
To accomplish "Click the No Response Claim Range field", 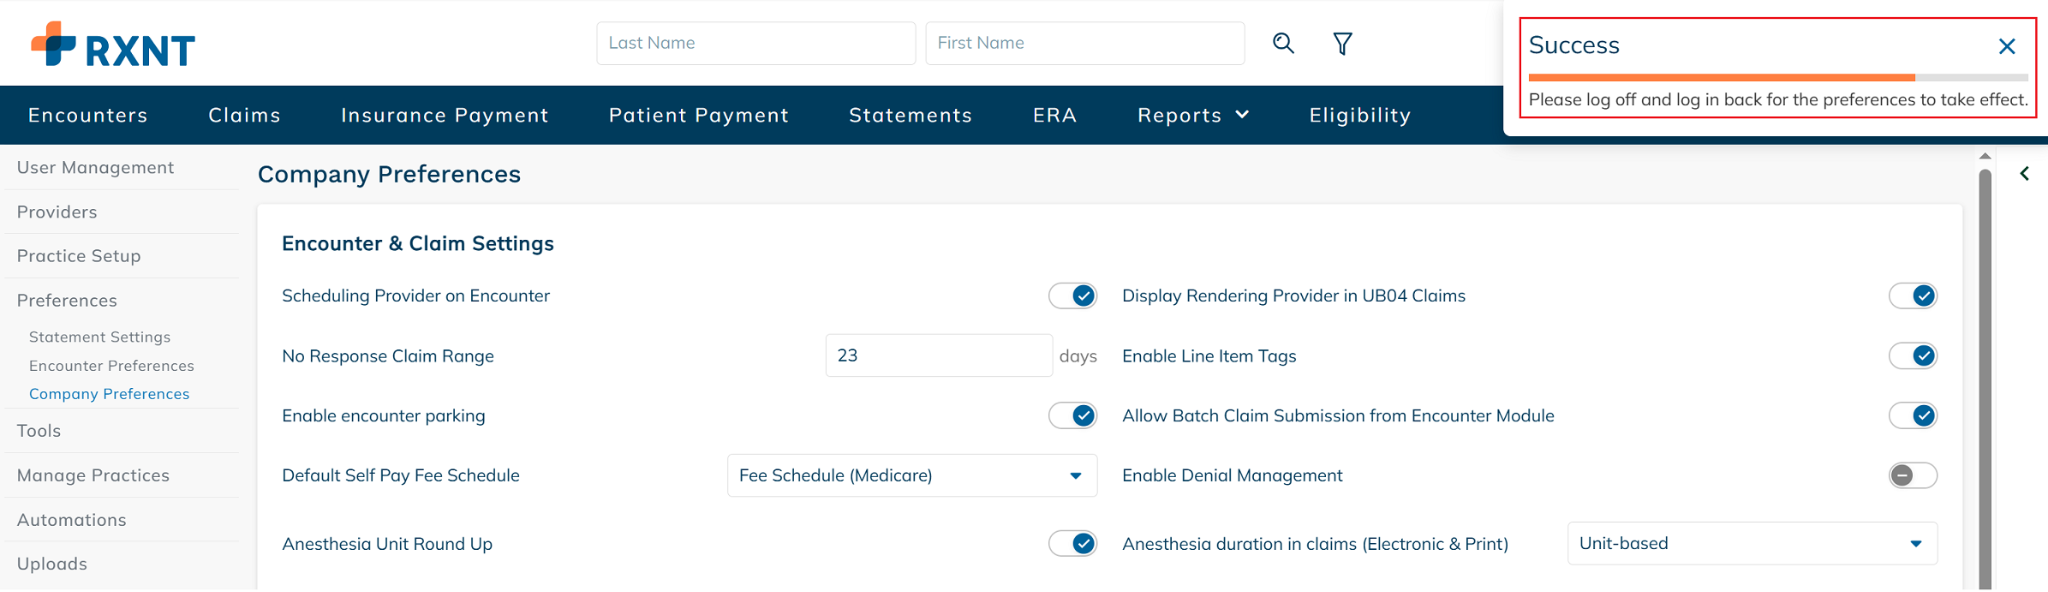I will click(938, 356).
